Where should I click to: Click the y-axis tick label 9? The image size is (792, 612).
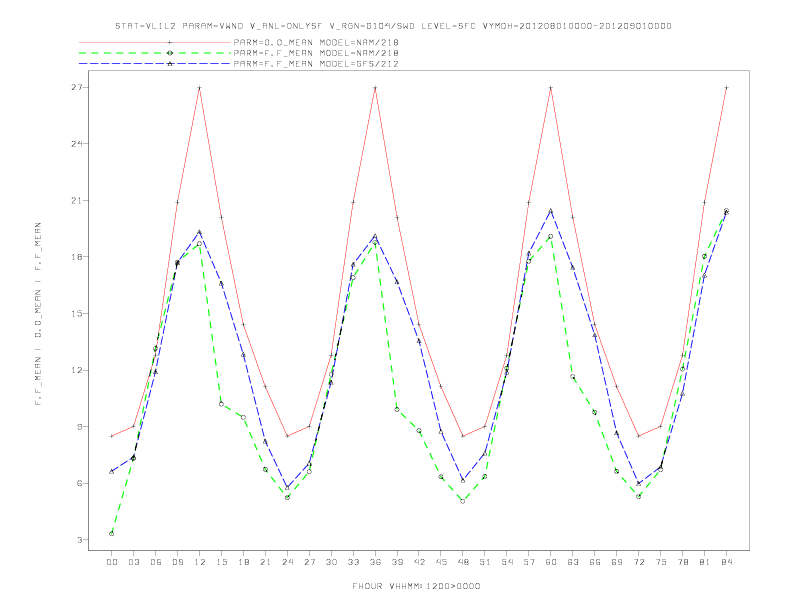79,427
